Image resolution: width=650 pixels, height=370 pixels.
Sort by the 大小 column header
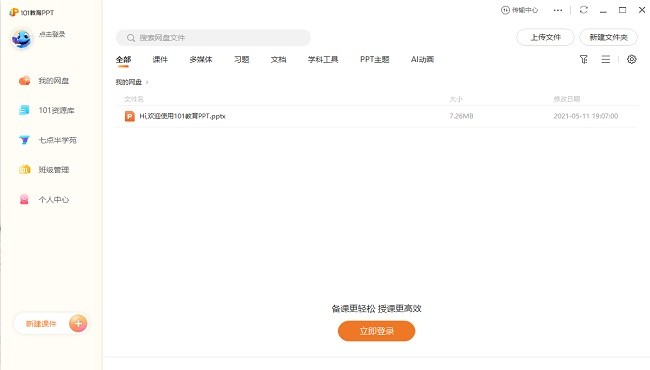click(456, 99)
